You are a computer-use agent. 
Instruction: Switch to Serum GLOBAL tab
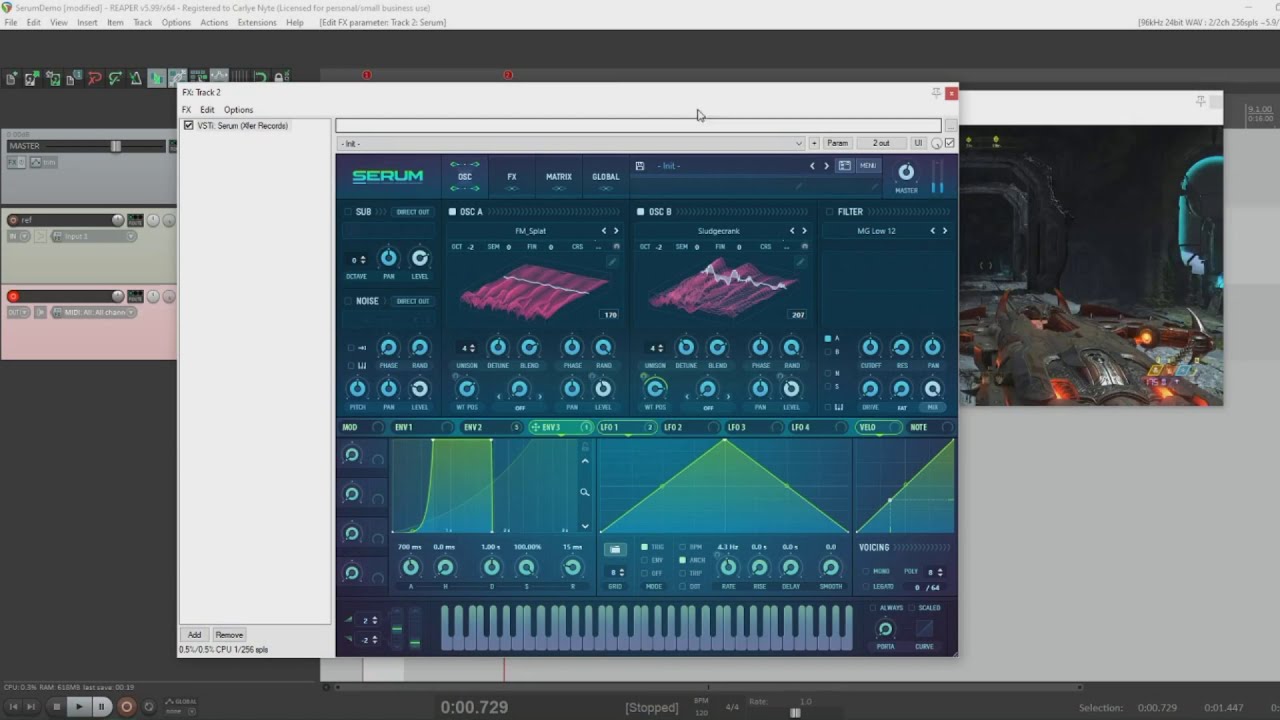[x=605, y=177]
